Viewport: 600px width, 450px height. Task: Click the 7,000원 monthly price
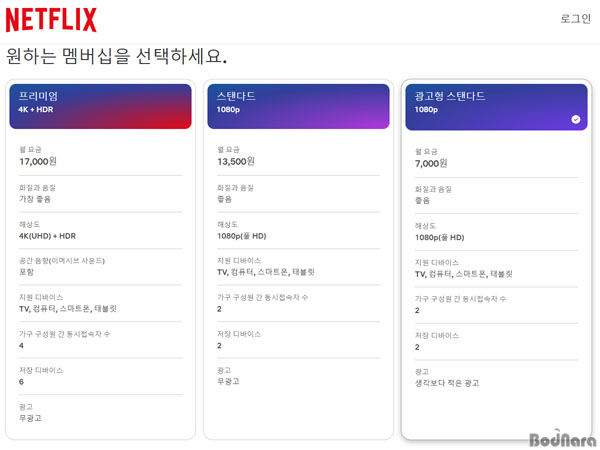coord(431,163)
